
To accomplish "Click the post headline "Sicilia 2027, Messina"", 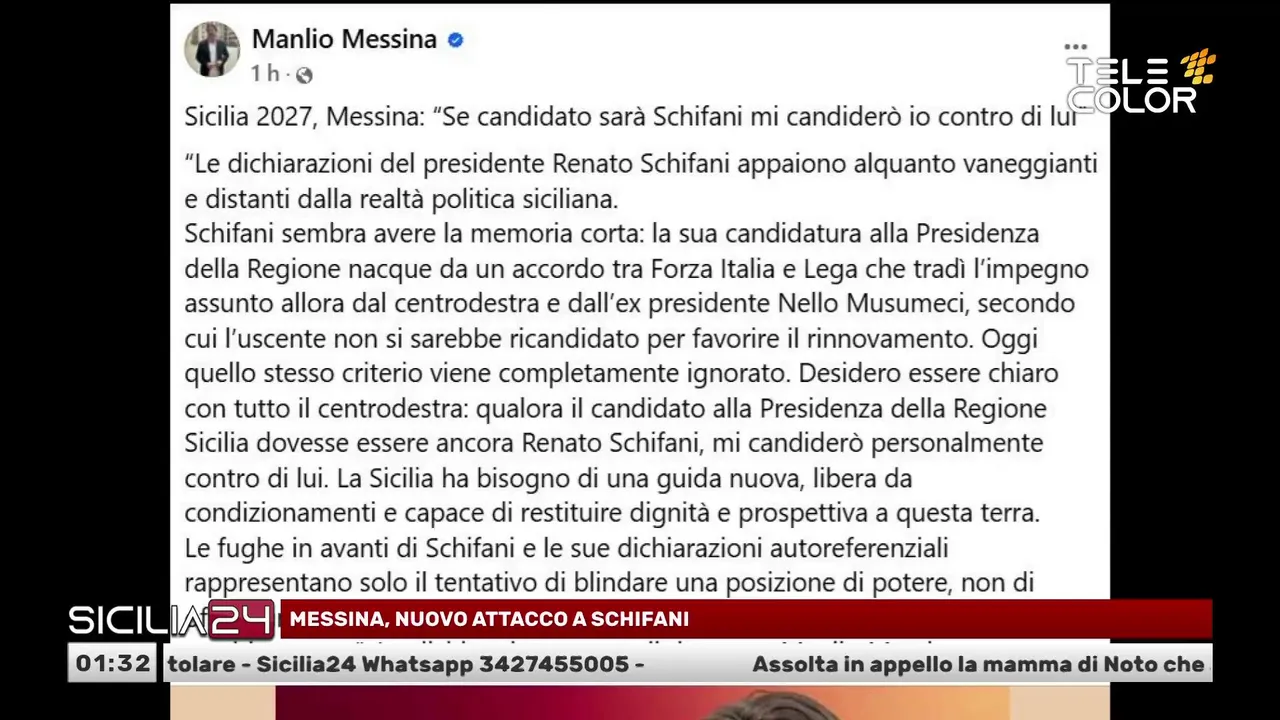I will (x=306, y=116).
